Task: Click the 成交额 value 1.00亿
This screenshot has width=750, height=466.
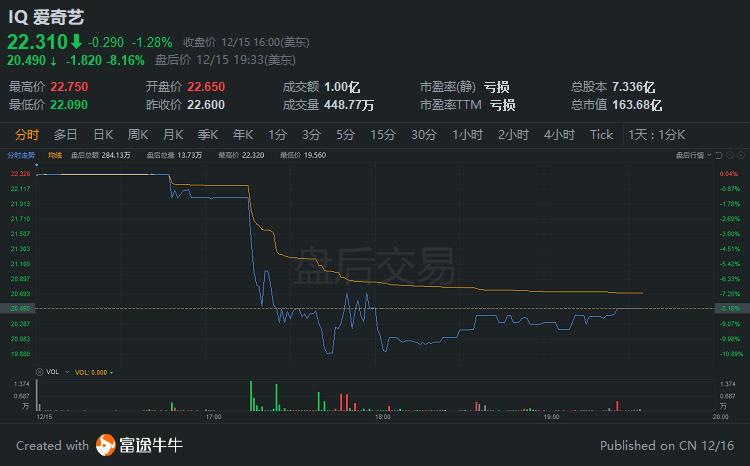Action: (x=342, y=87)
